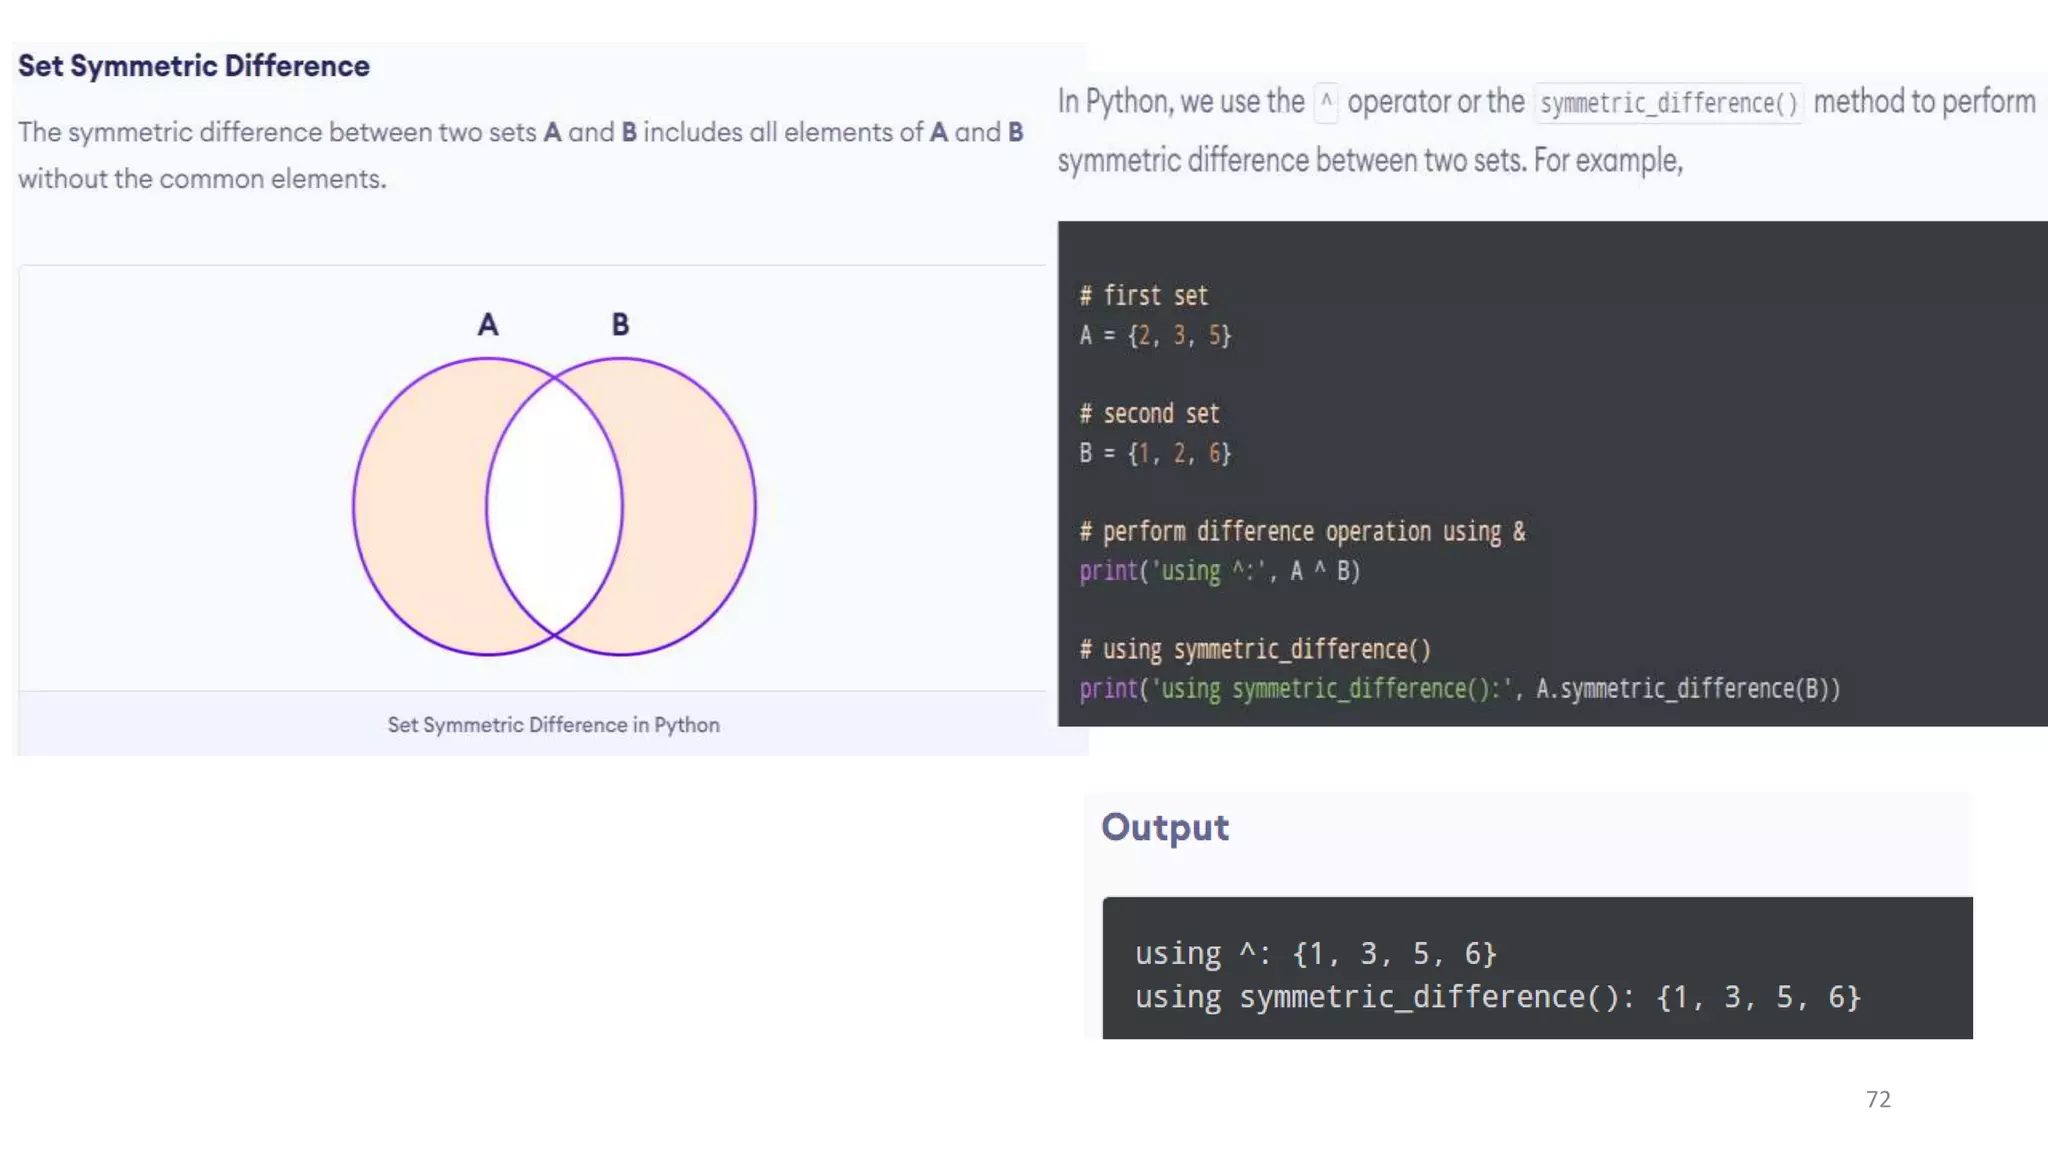Viewport: 2048px width, 1152px height.
Task: Click the print statement using A ^ B
Action: (1219, 571)
